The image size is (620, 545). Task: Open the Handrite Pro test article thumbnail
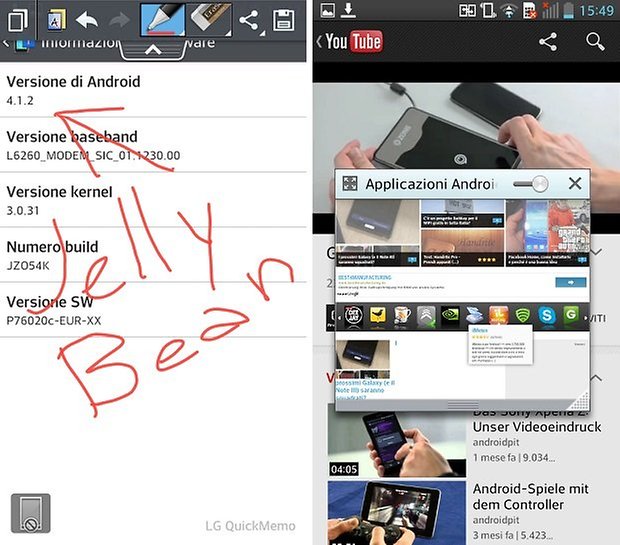pyautogui.click(x=462, y=248)
